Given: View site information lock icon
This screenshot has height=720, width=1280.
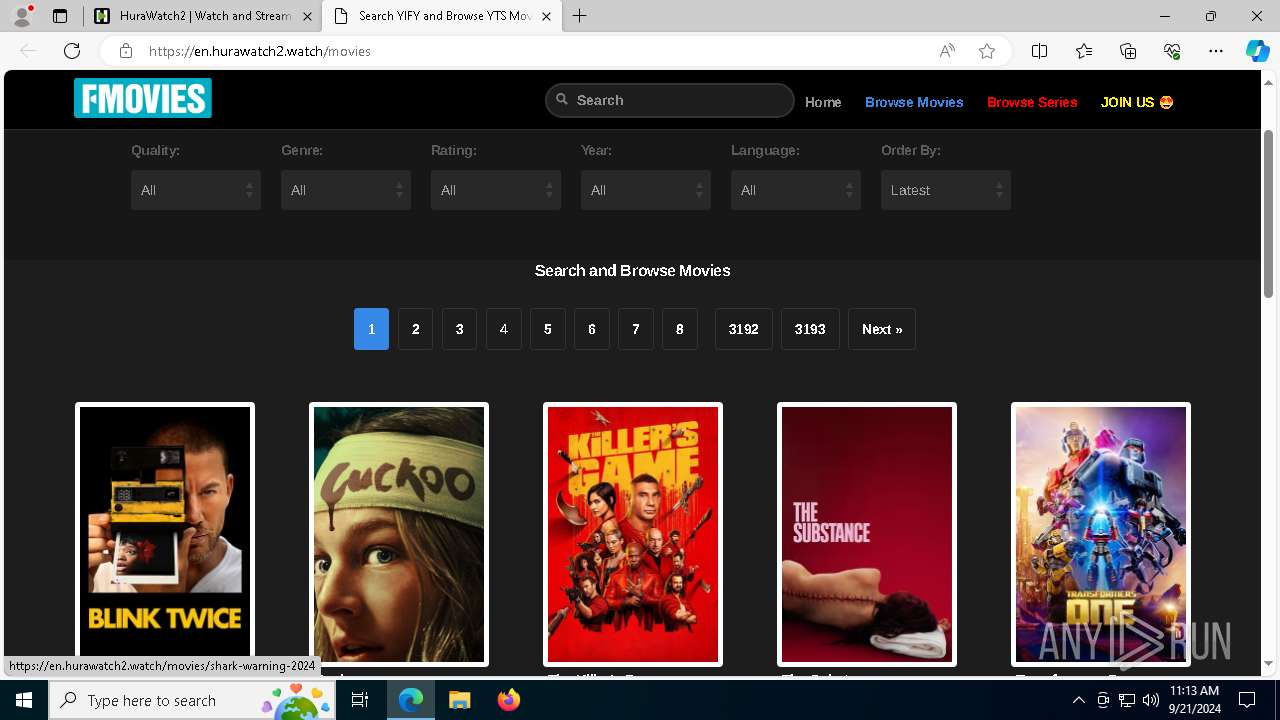Looking at the screenshot, I should 126,51.
